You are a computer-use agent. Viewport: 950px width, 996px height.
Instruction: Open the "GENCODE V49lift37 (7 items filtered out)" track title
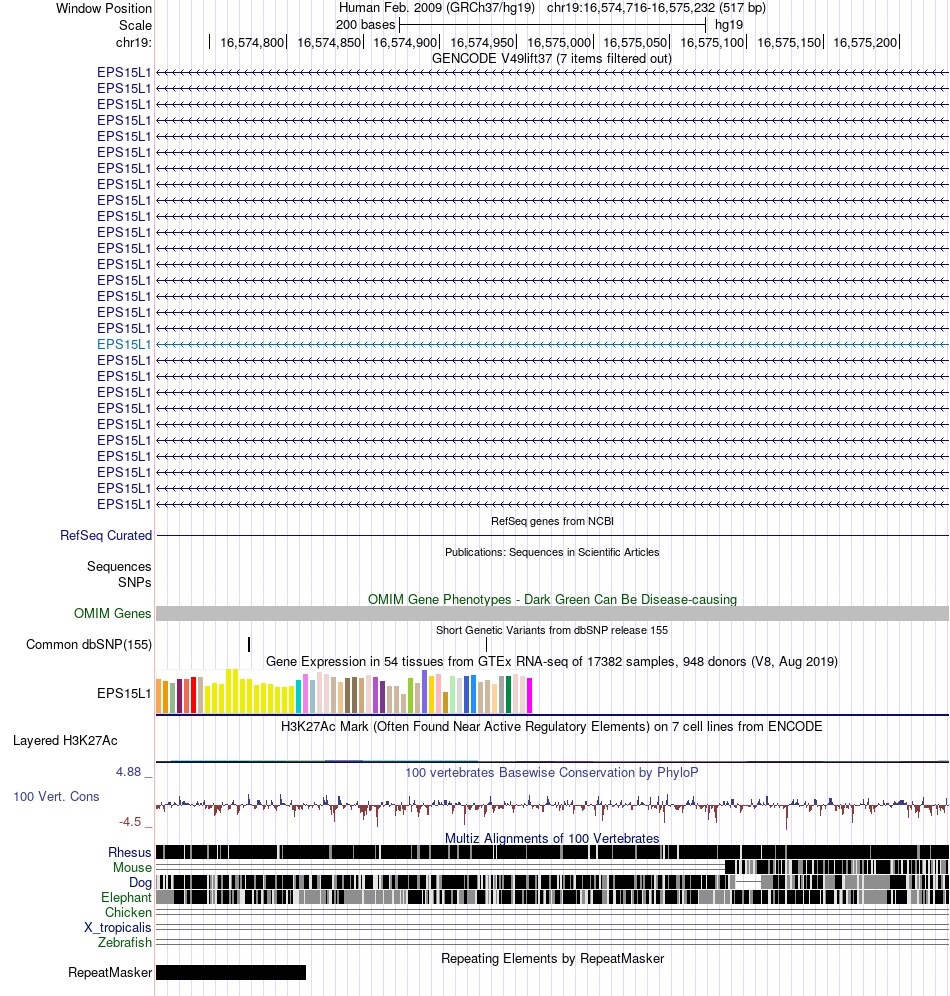tap(552, 58)
